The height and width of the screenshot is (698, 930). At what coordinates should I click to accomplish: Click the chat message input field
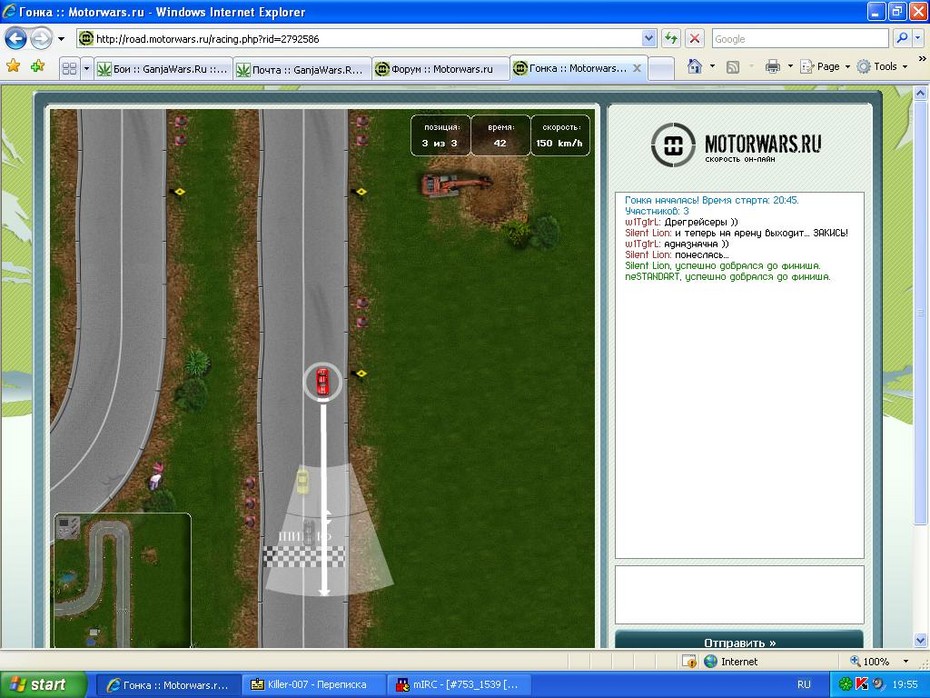739,595
